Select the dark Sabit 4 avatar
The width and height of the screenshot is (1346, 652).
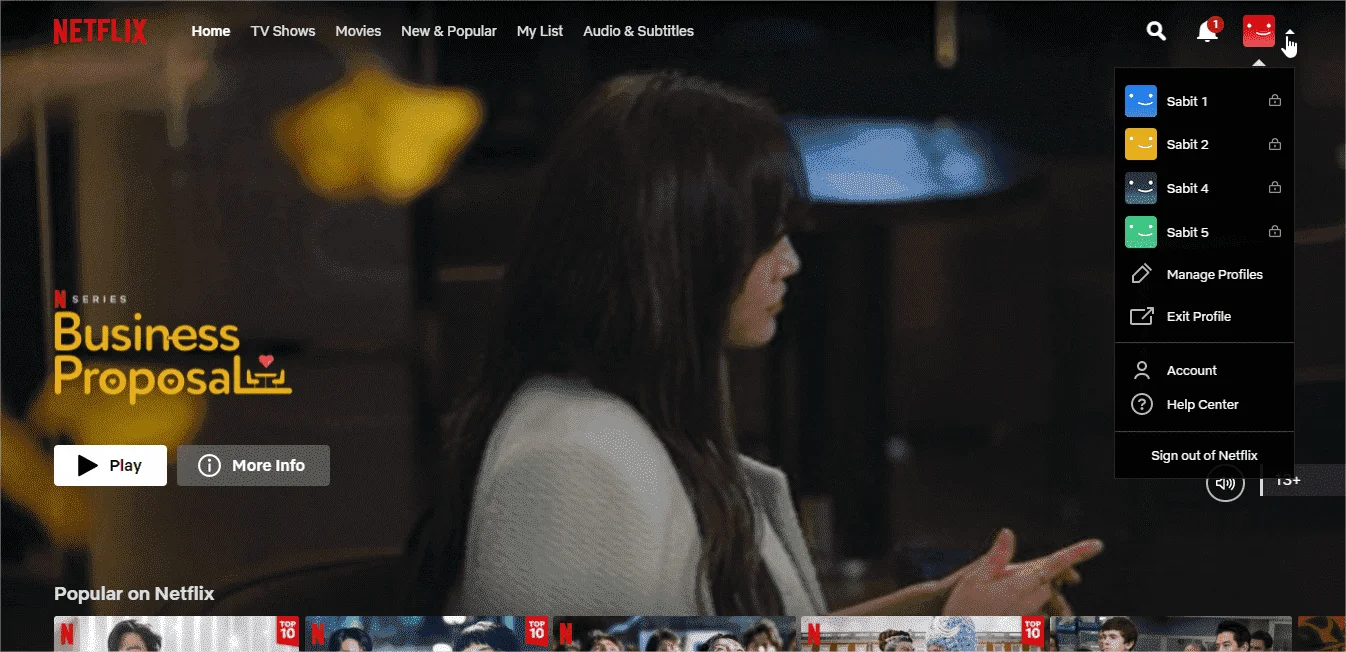click(x=1141, y=188)
